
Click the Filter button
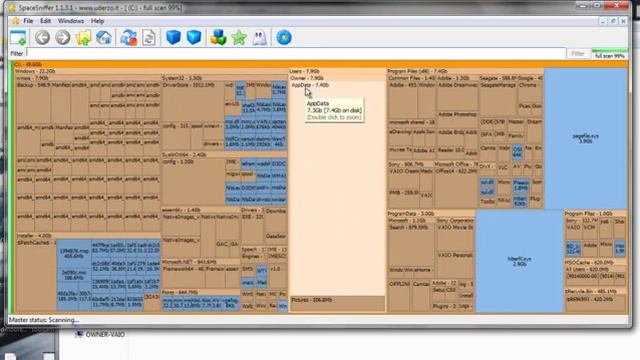click(578, 53)
